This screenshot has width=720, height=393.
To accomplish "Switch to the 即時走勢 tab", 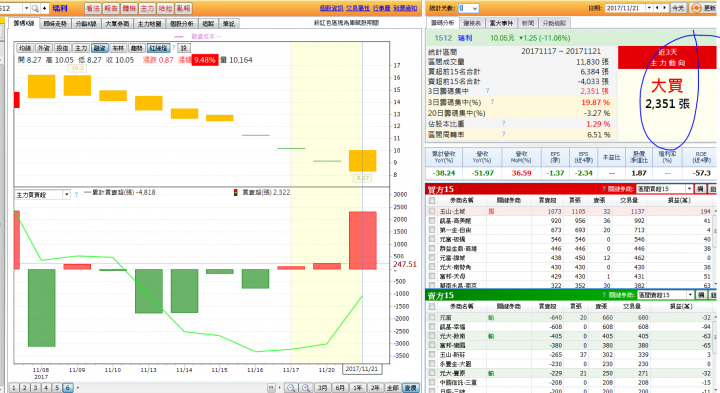I will [56, 23].
